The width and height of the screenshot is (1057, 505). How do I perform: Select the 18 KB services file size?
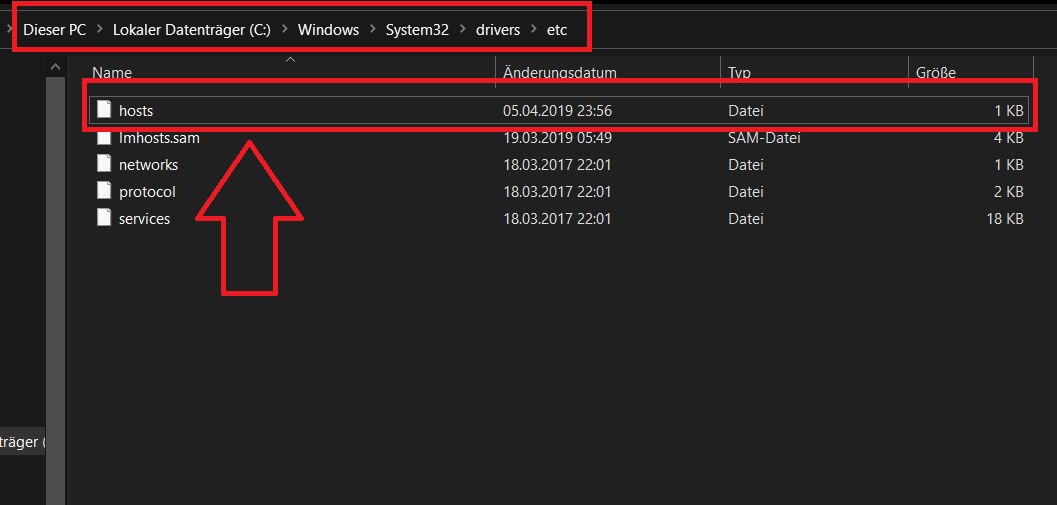(x=1004, y=218)
